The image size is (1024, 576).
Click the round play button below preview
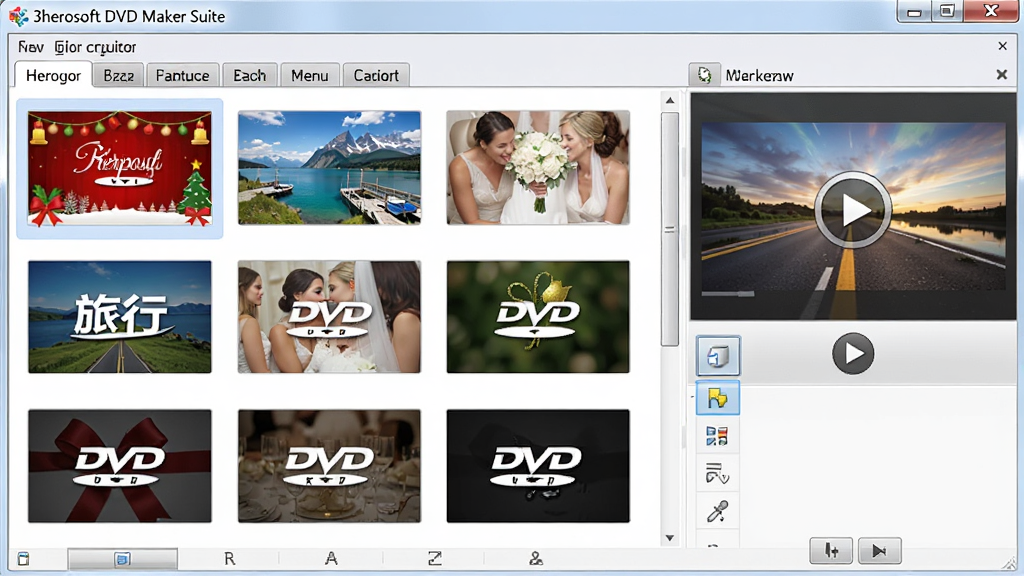point(853,353)
